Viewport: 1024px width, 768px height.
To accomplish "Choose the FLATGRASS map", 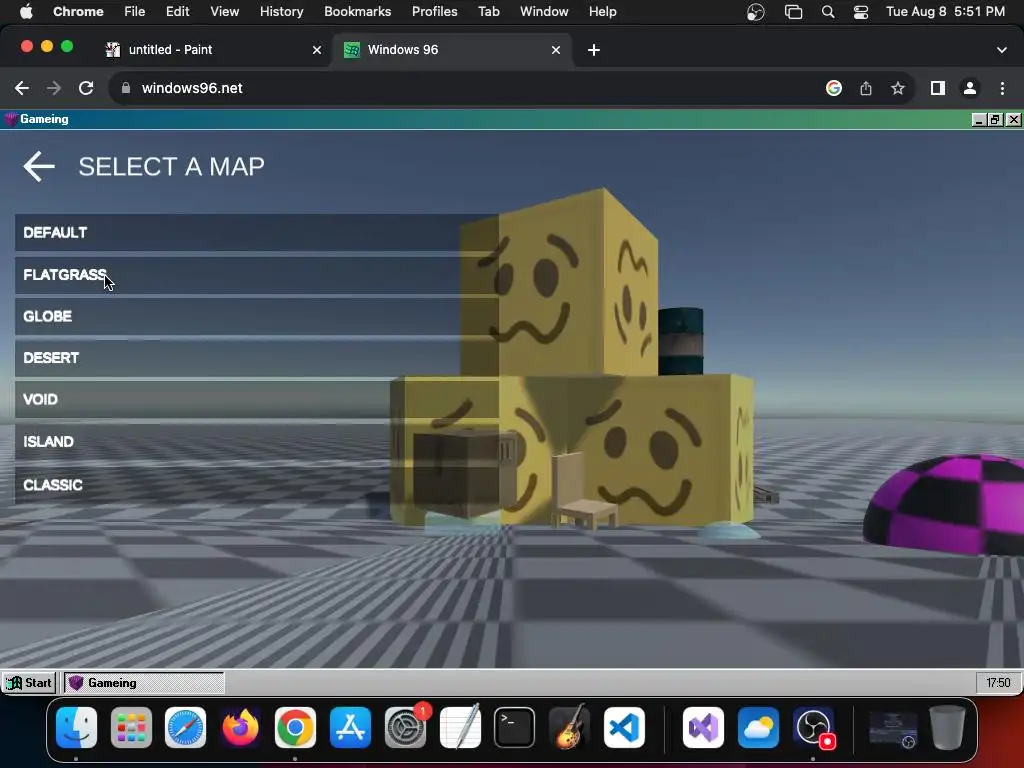I will 257,275.
